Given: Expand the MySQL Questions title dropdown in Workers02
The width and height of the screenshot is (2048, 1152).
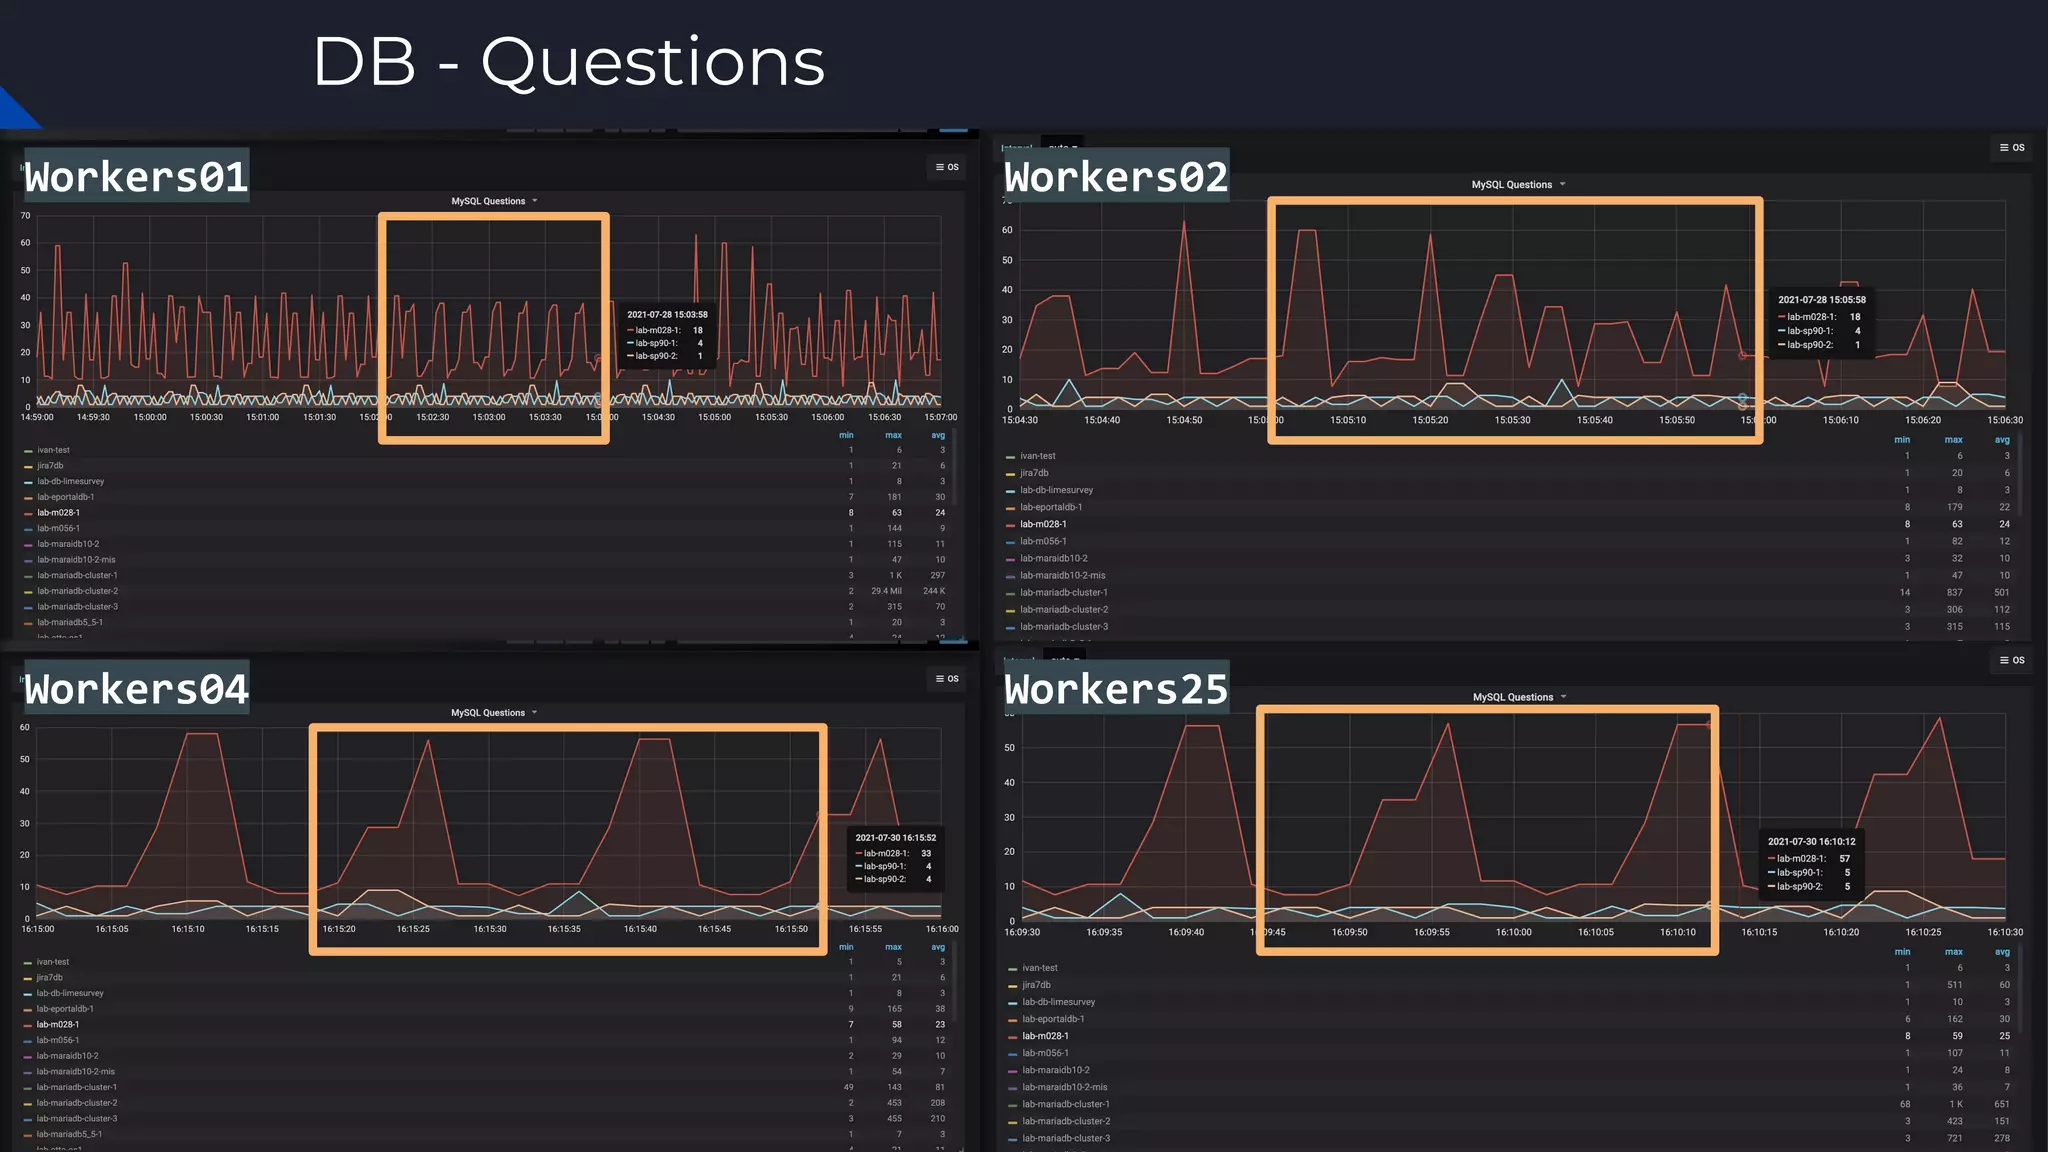Looking at the screenshot, I should point(1518,185).
